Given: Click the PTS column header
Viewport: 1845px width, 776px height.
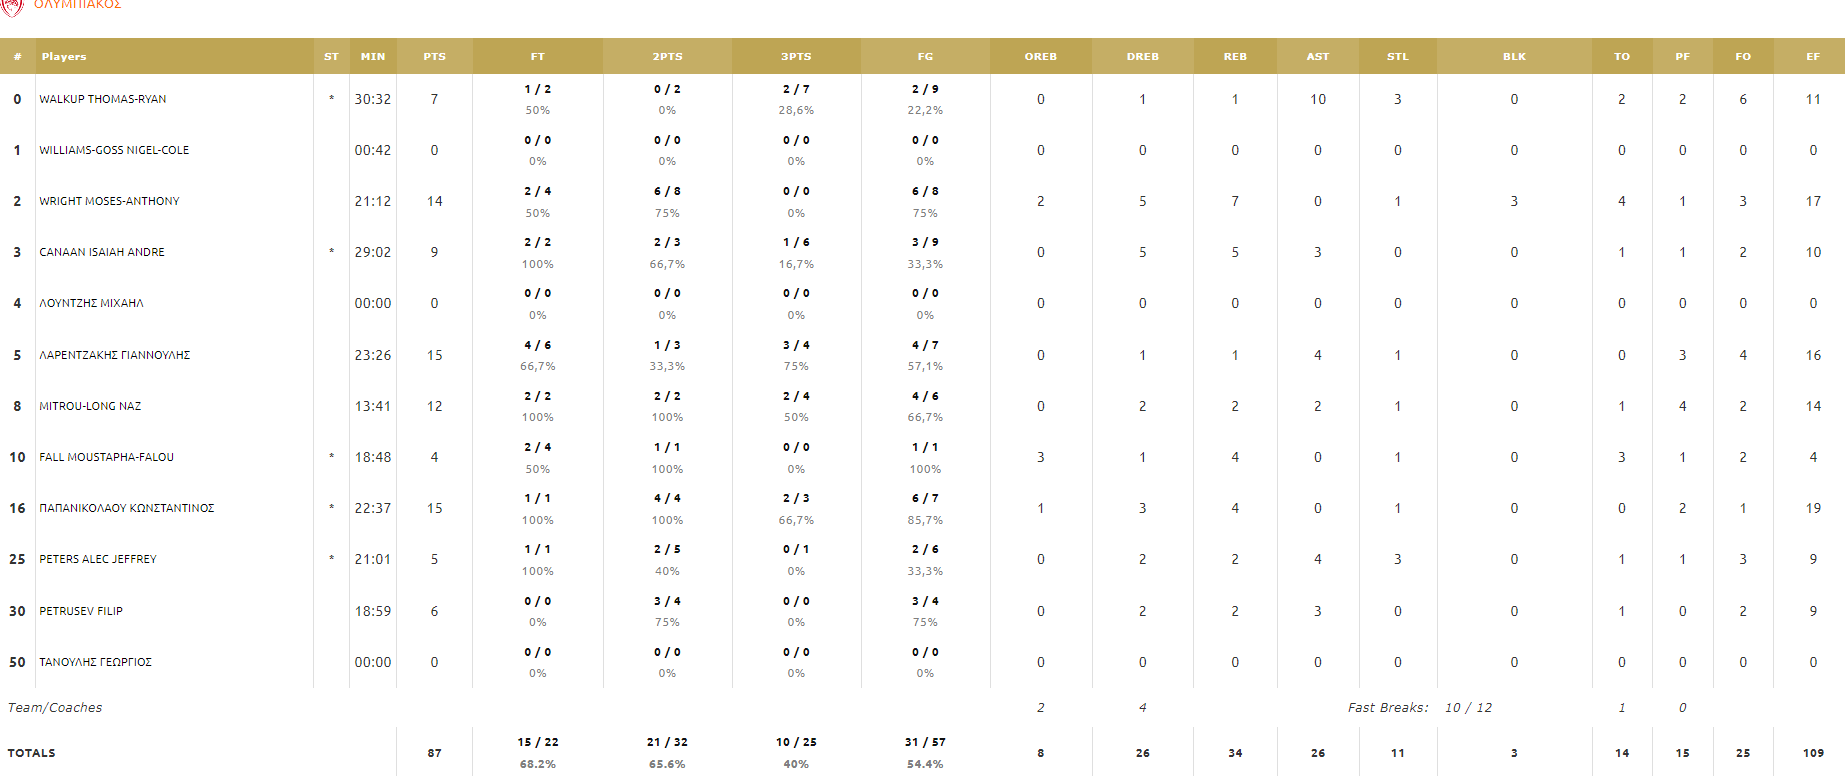Looking at the screenshot, I should click(434, 57).
